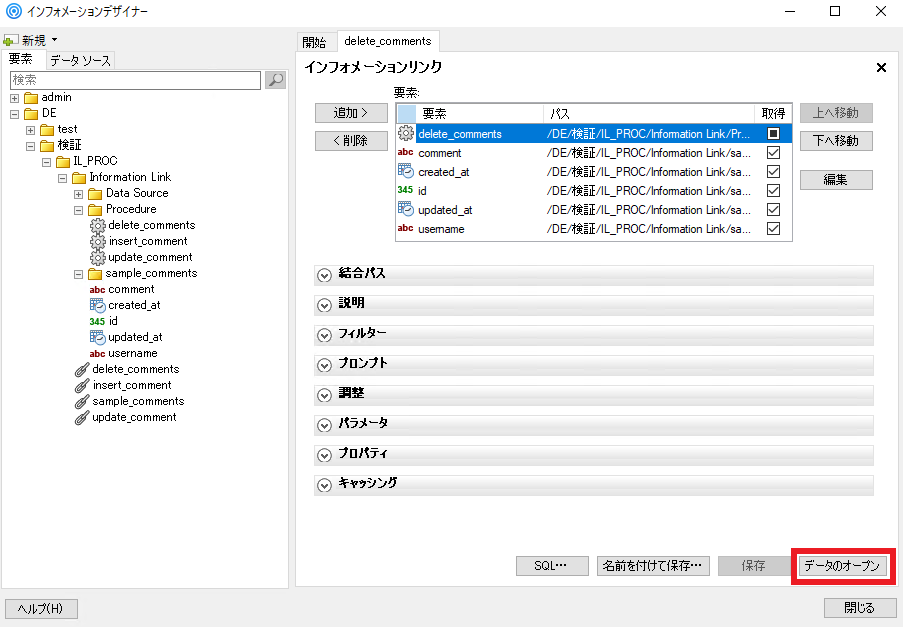Select the delete_comments editor tab
Screen dimensions: 903x627
pyautogui.click(x=388, y=41)
